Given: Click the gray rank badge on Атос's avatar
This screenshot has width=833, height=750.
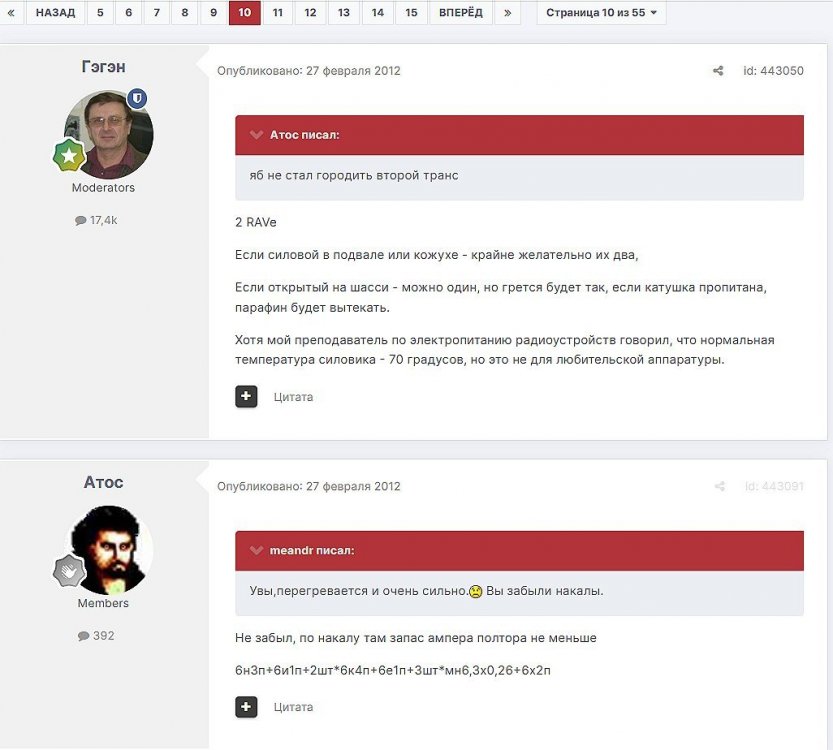Looking at the screenshot, I should point(68,570).
